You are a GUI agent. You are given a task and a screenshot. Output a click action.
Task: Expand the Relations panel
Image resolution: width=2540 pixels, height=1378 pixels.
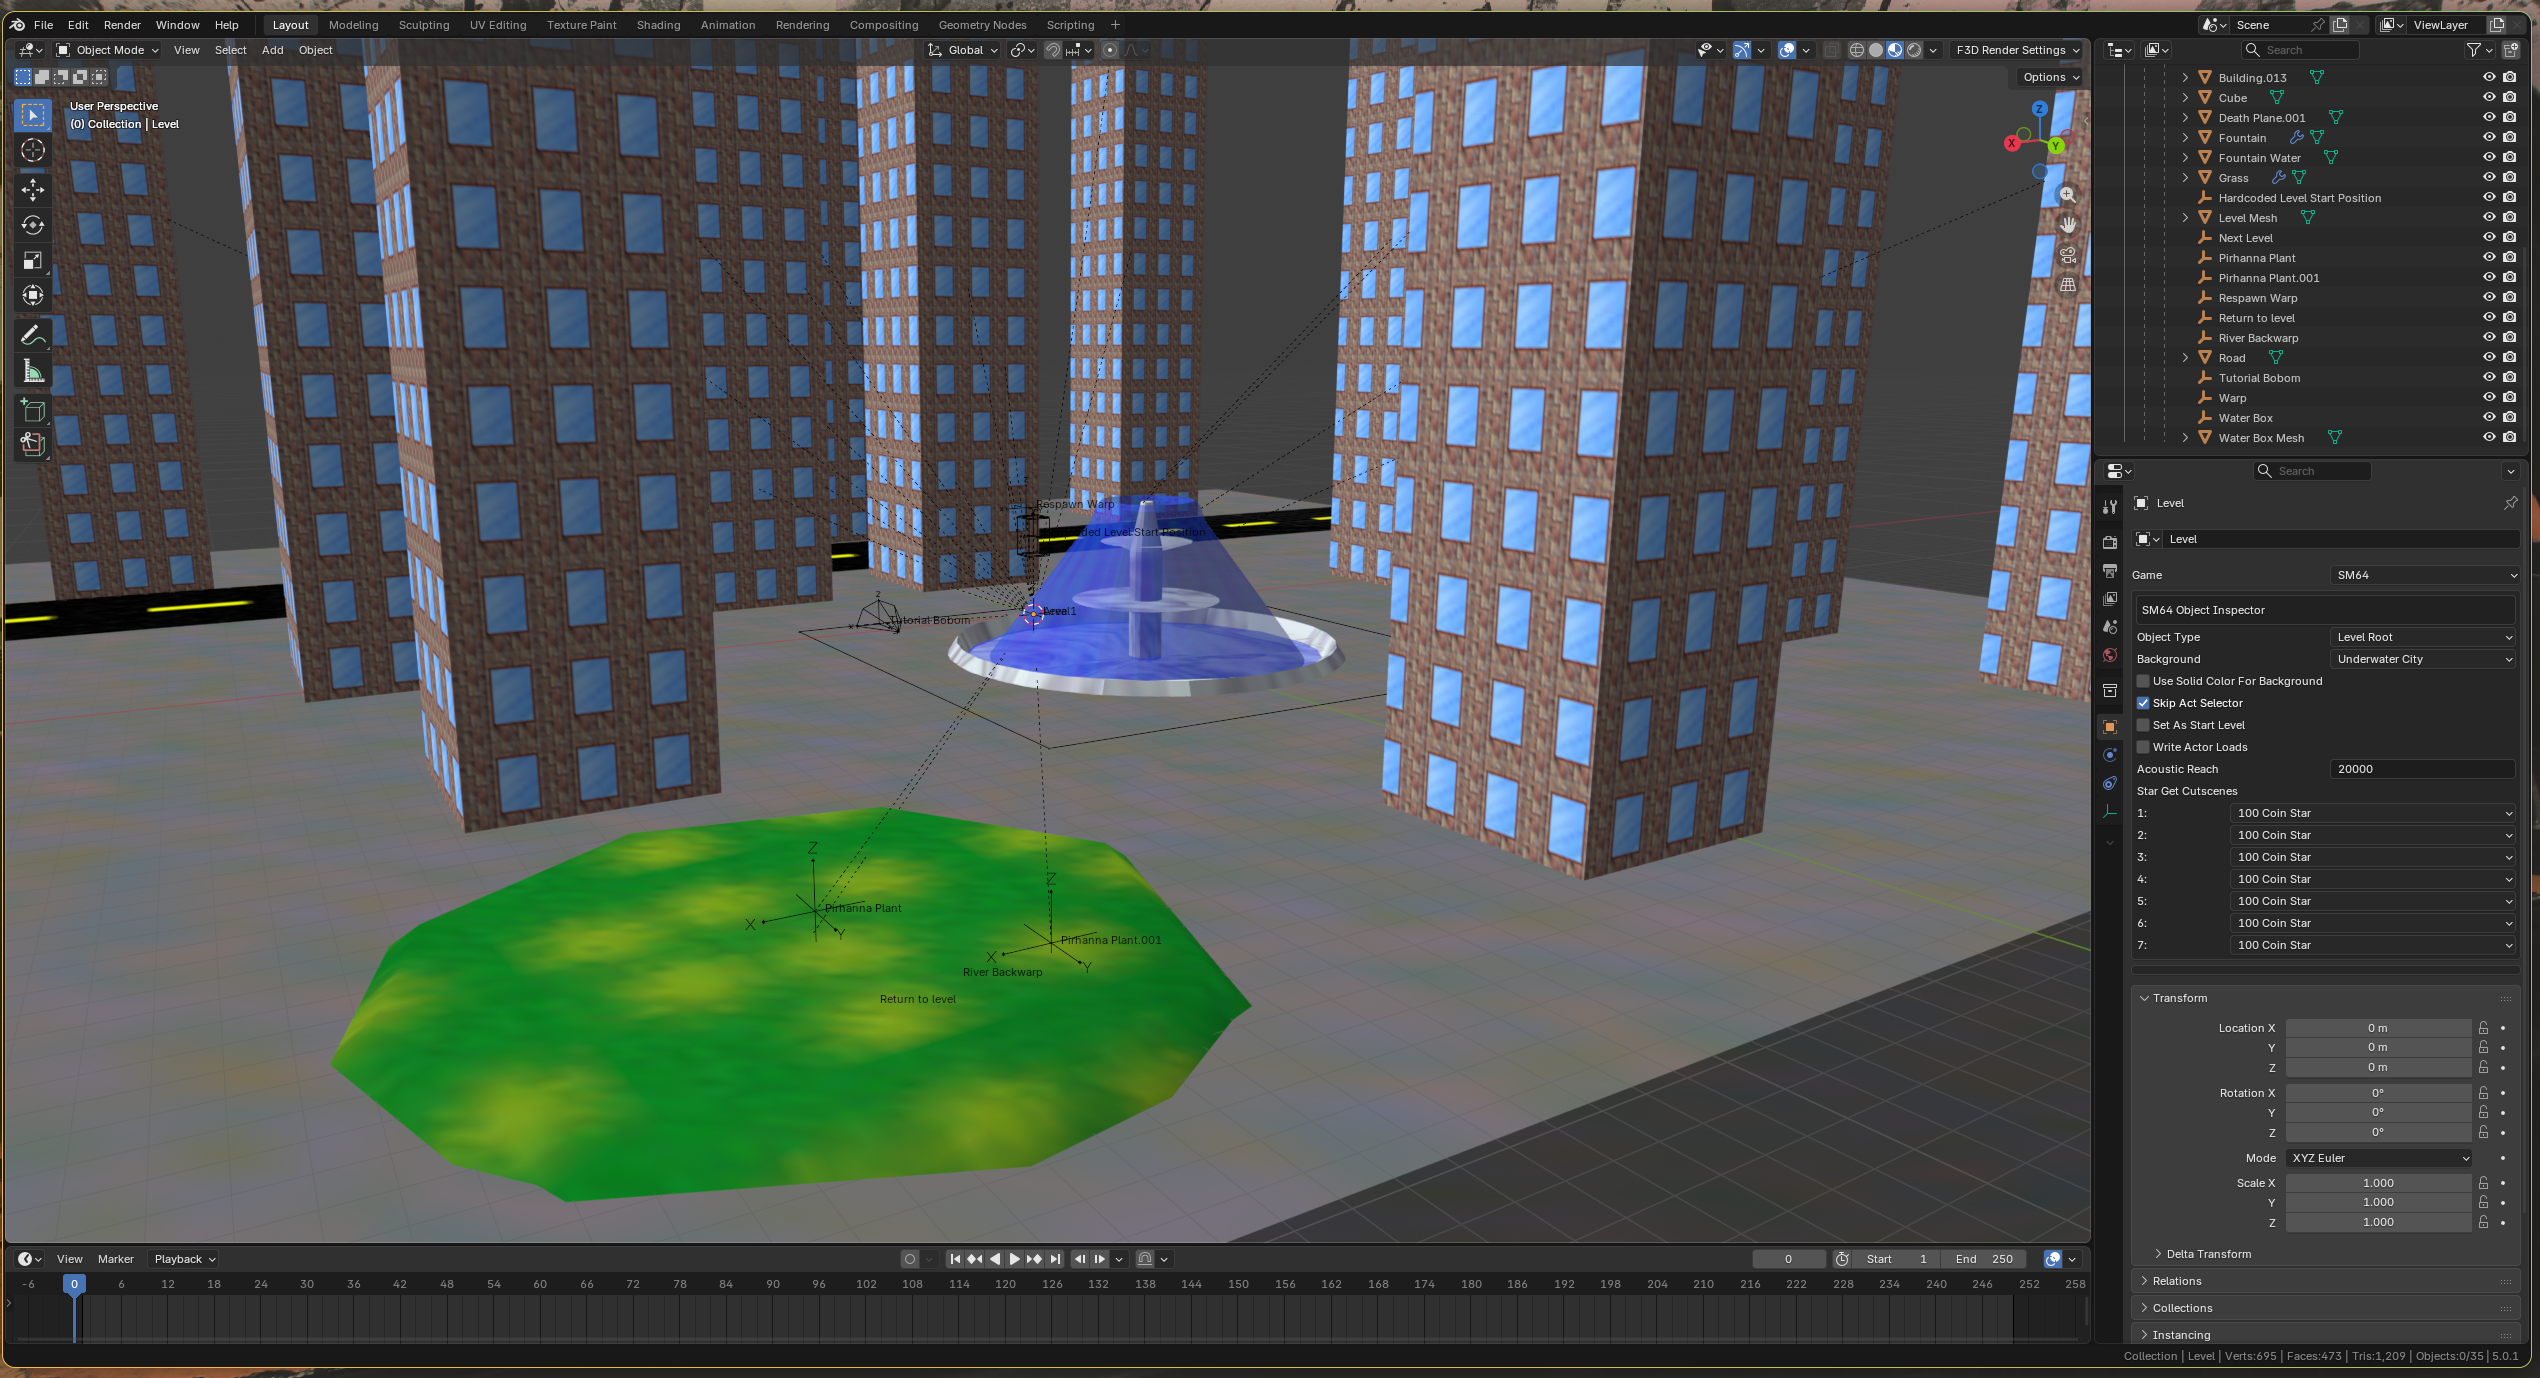tap(2177, 1281)
